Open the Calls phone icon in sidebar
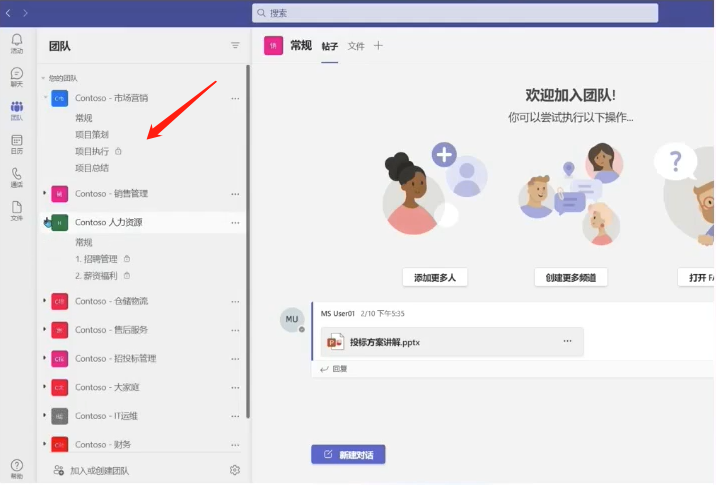Screen dimensions: 716x485 tap(16, 178)
